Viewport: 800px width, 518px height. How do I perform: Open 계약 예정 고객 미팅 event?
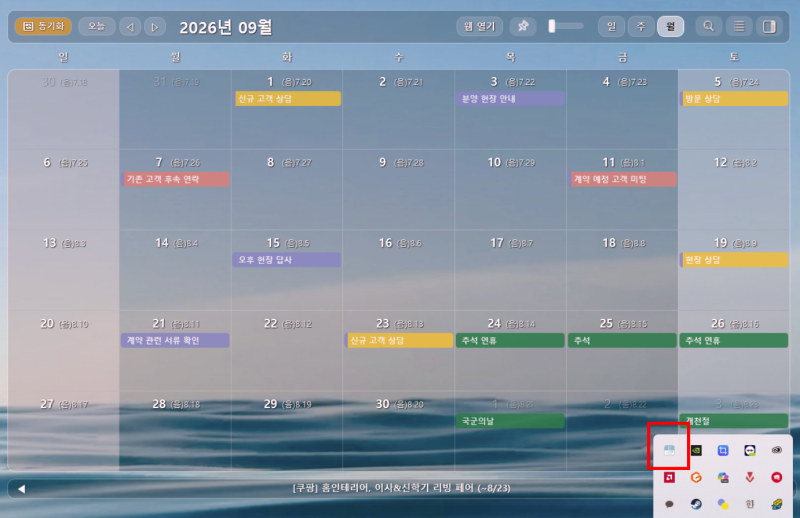pos(623,179)
